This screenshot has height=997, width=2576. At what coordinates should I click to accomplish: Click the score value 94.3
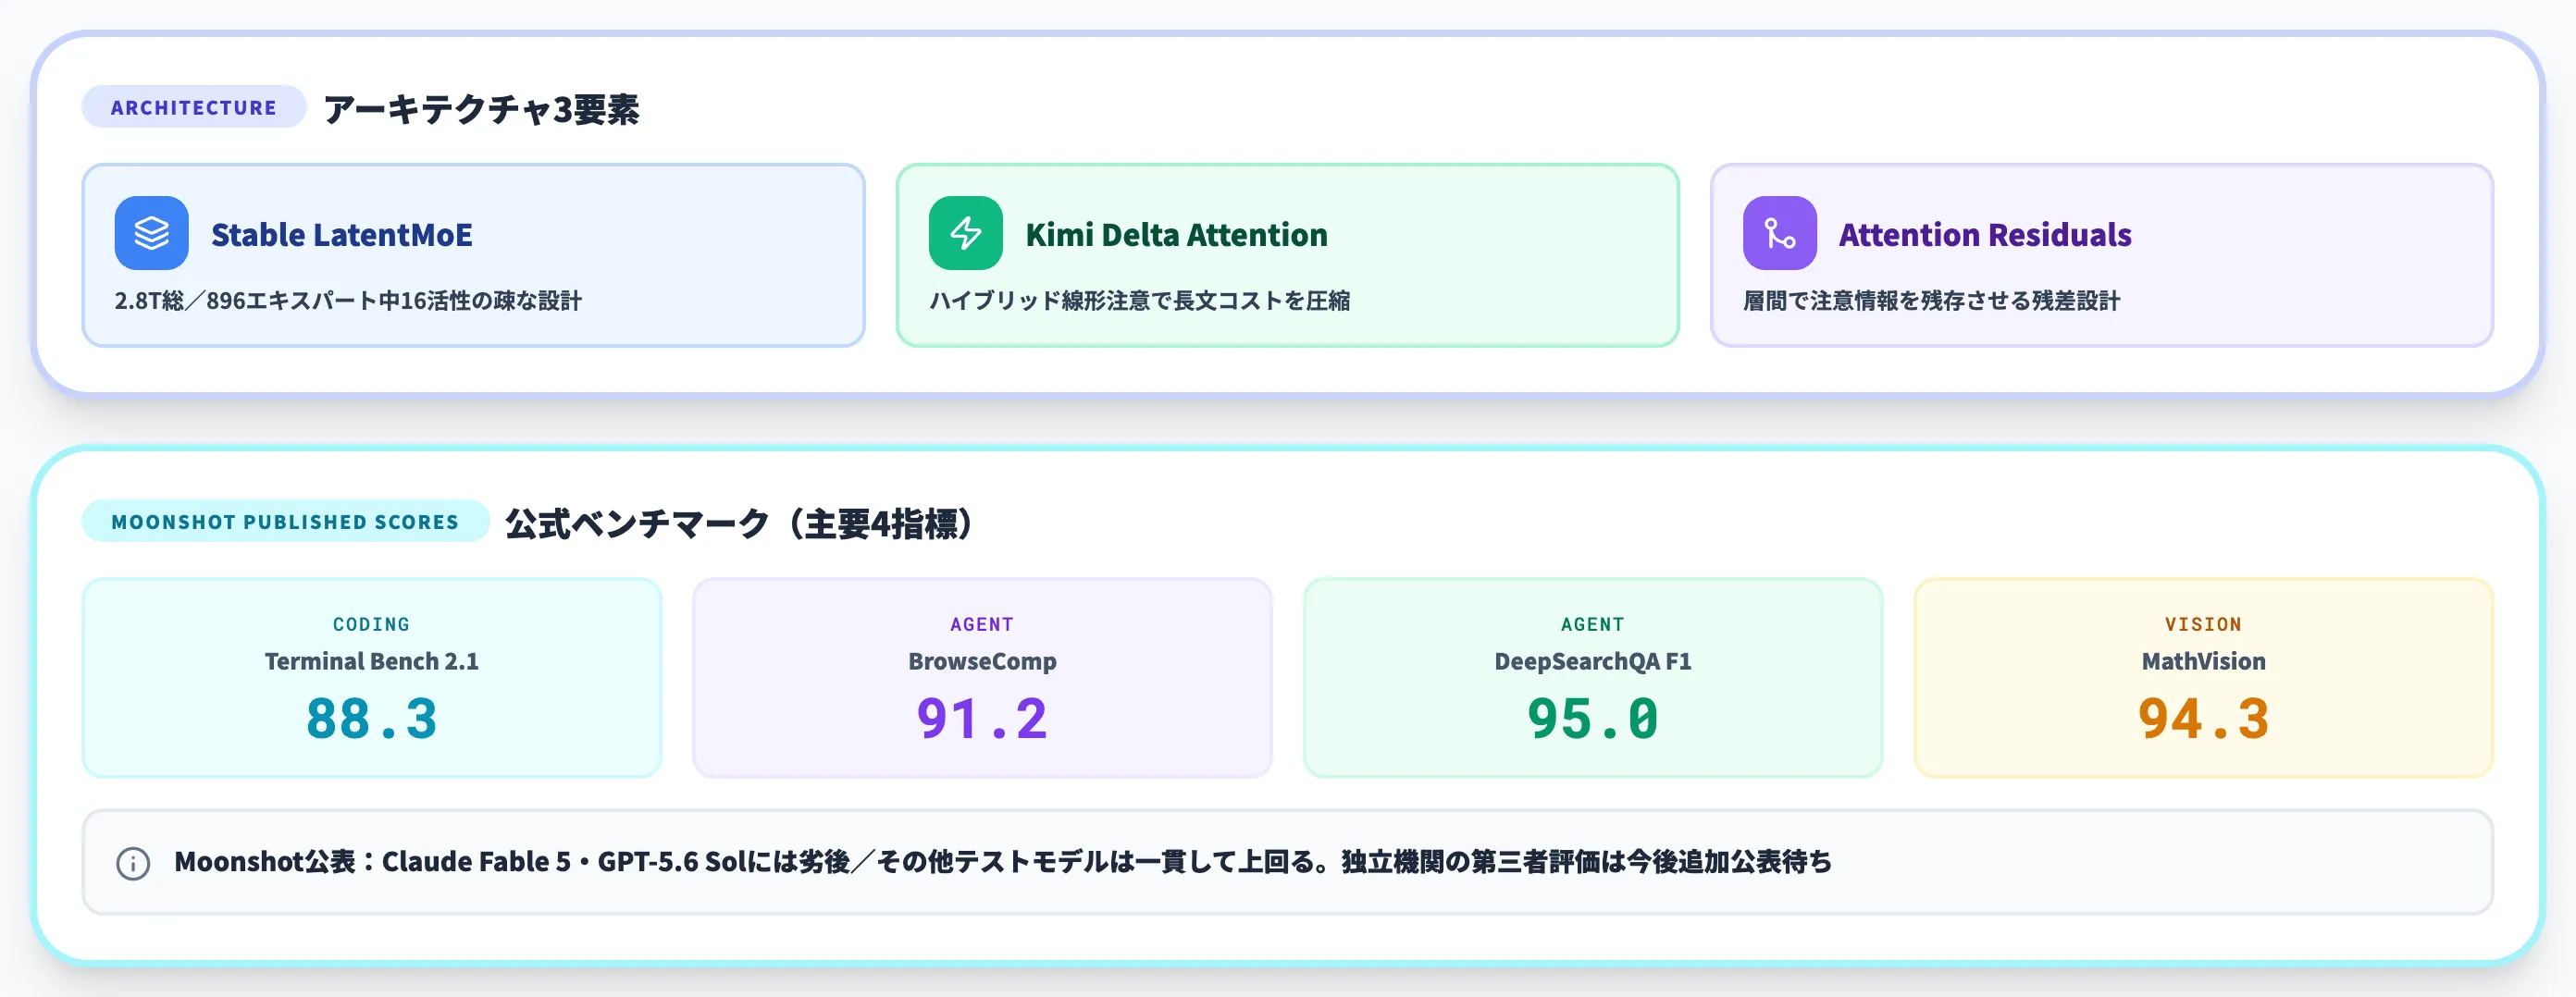coord(2203,719)
